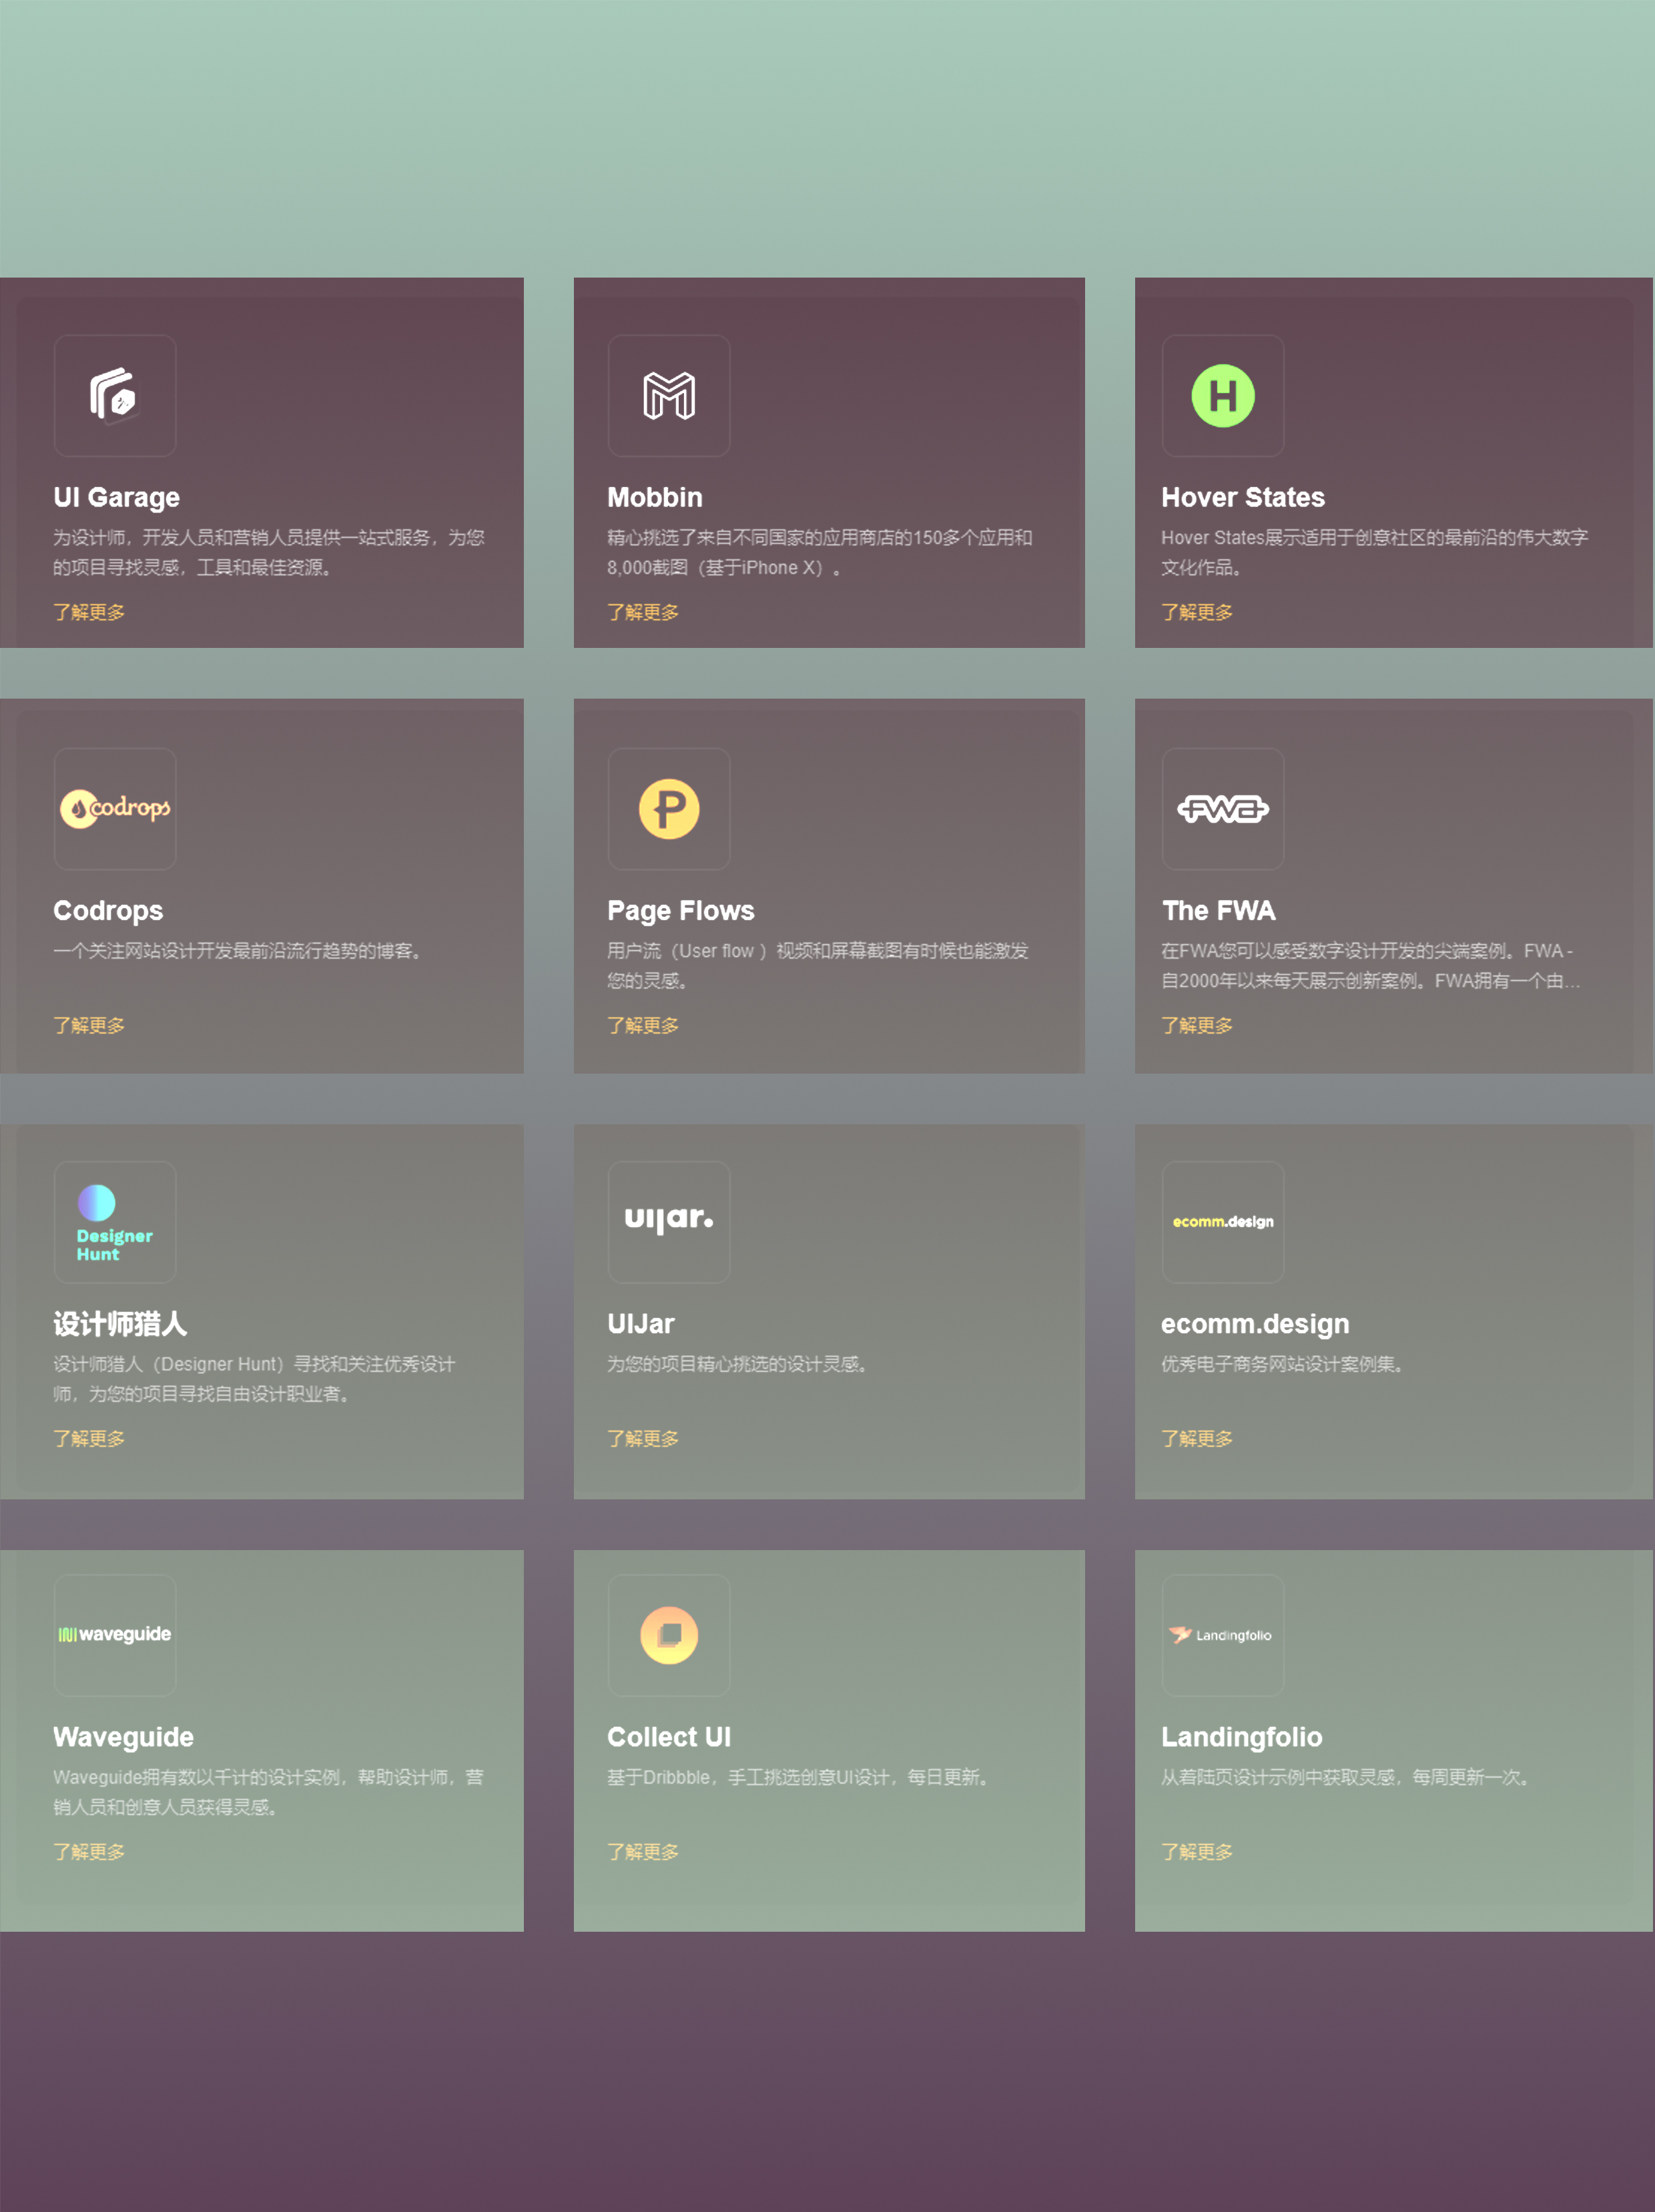Open 了解更多 link under UI Garage
The width and height of the screenshot is (1655, 2212).
[89, 612]
